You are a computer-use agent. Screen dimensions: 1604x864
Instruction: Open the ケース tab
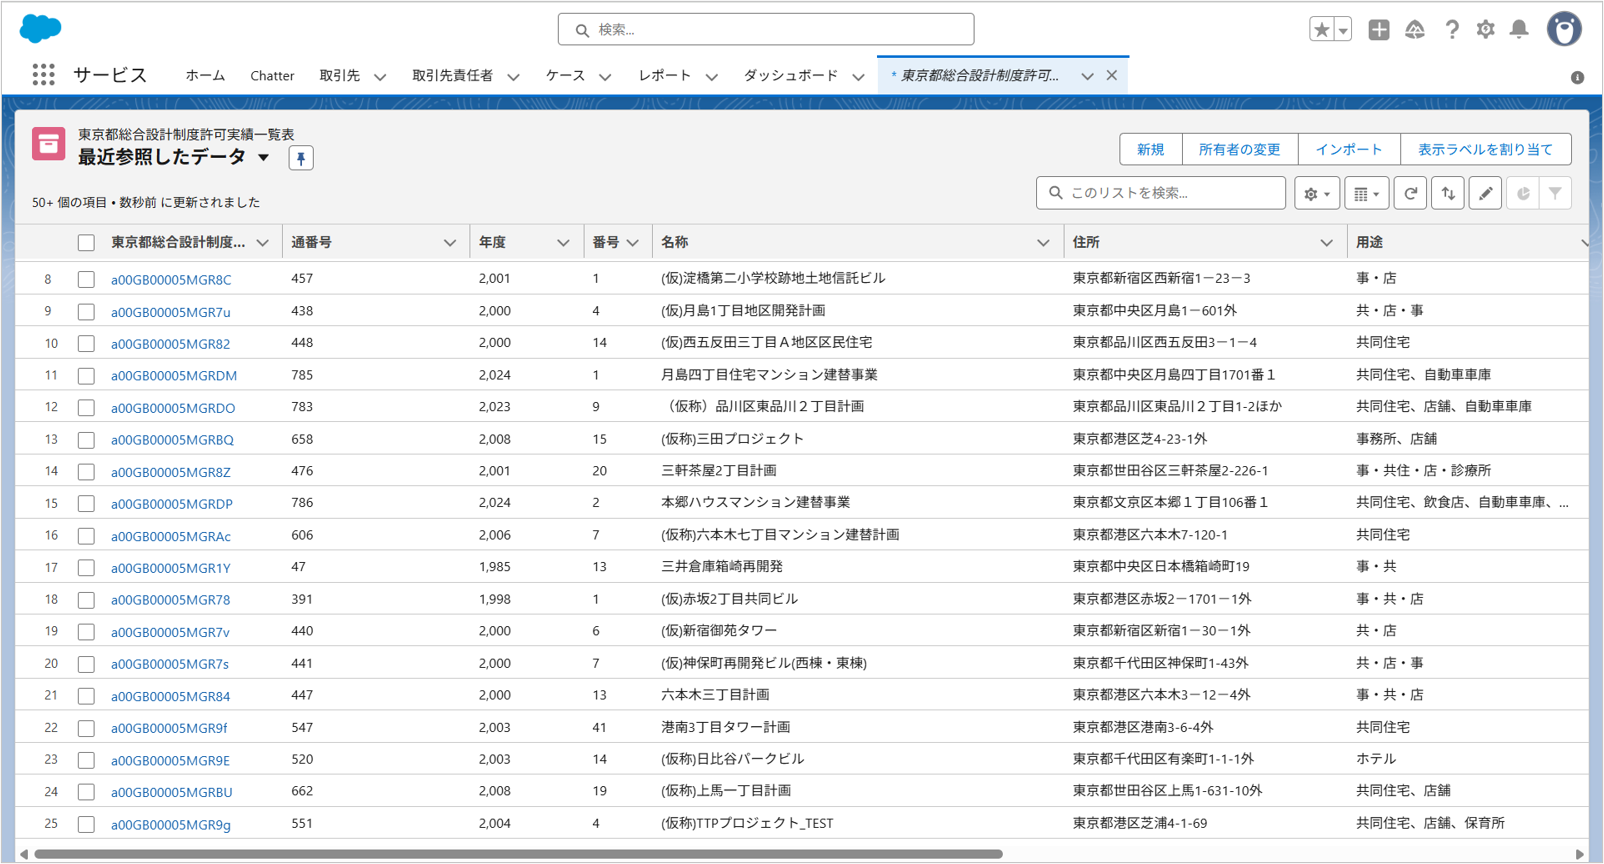click(x=565, y=76)
